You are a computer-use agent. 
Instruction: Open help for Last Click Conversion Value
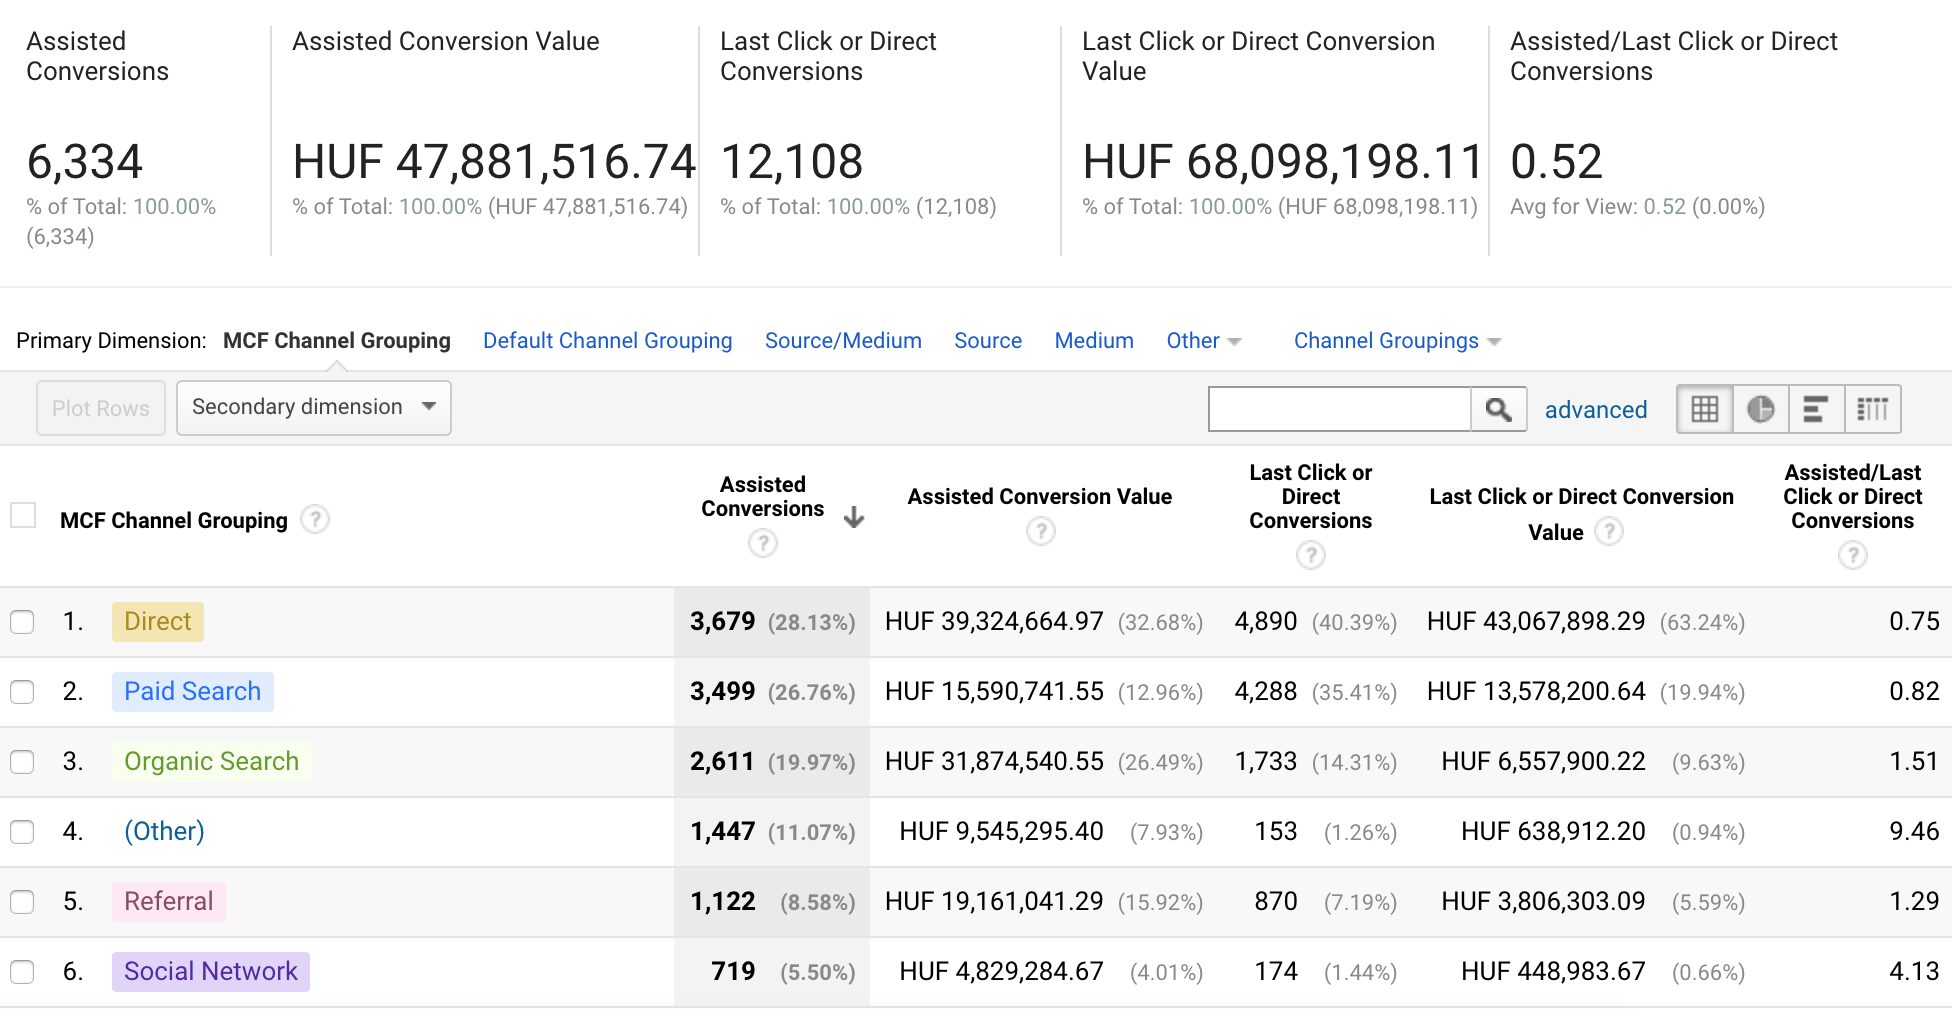[1609, 531]
